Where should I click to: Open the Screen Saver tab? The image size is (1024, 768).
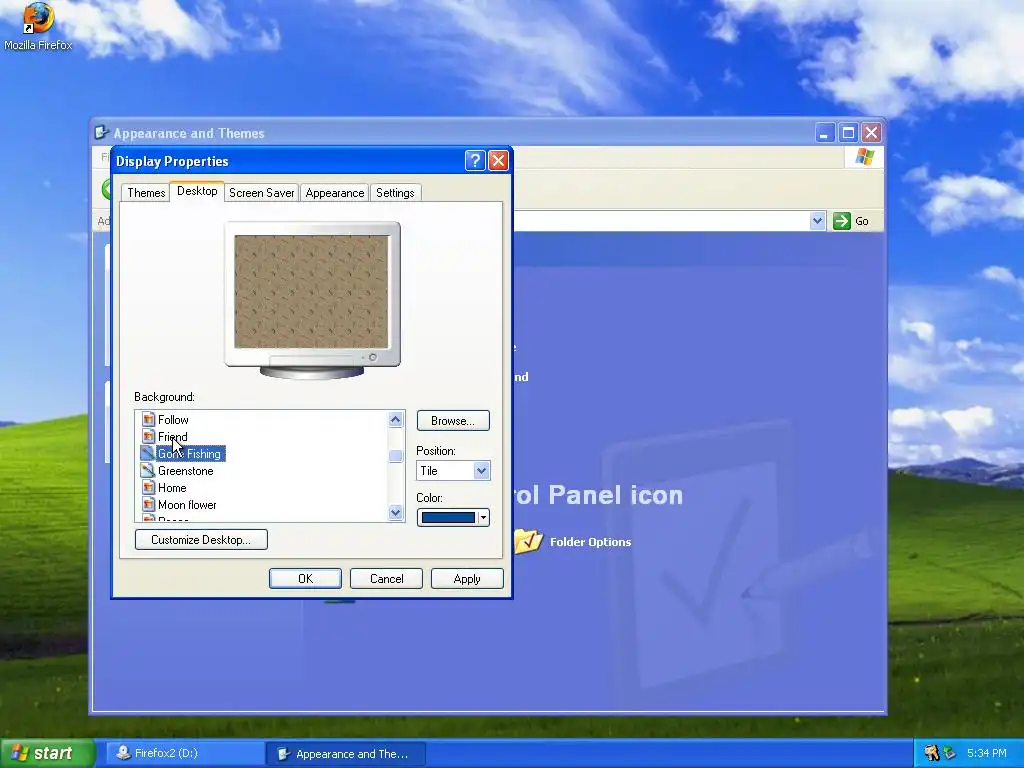pos(261,193)
